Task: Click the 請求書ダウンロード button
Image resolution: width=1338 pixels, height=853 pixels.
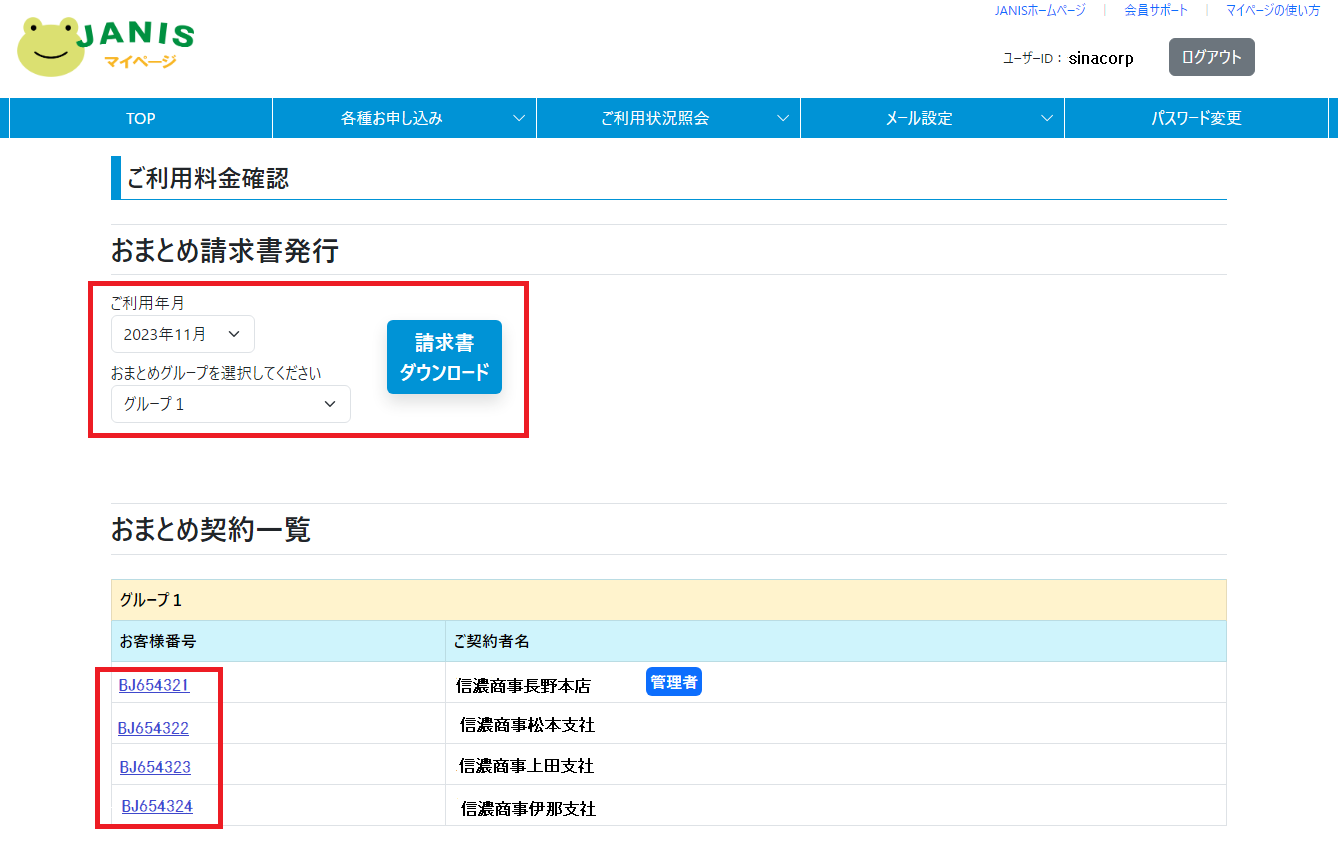Action: tap(444, 357)
